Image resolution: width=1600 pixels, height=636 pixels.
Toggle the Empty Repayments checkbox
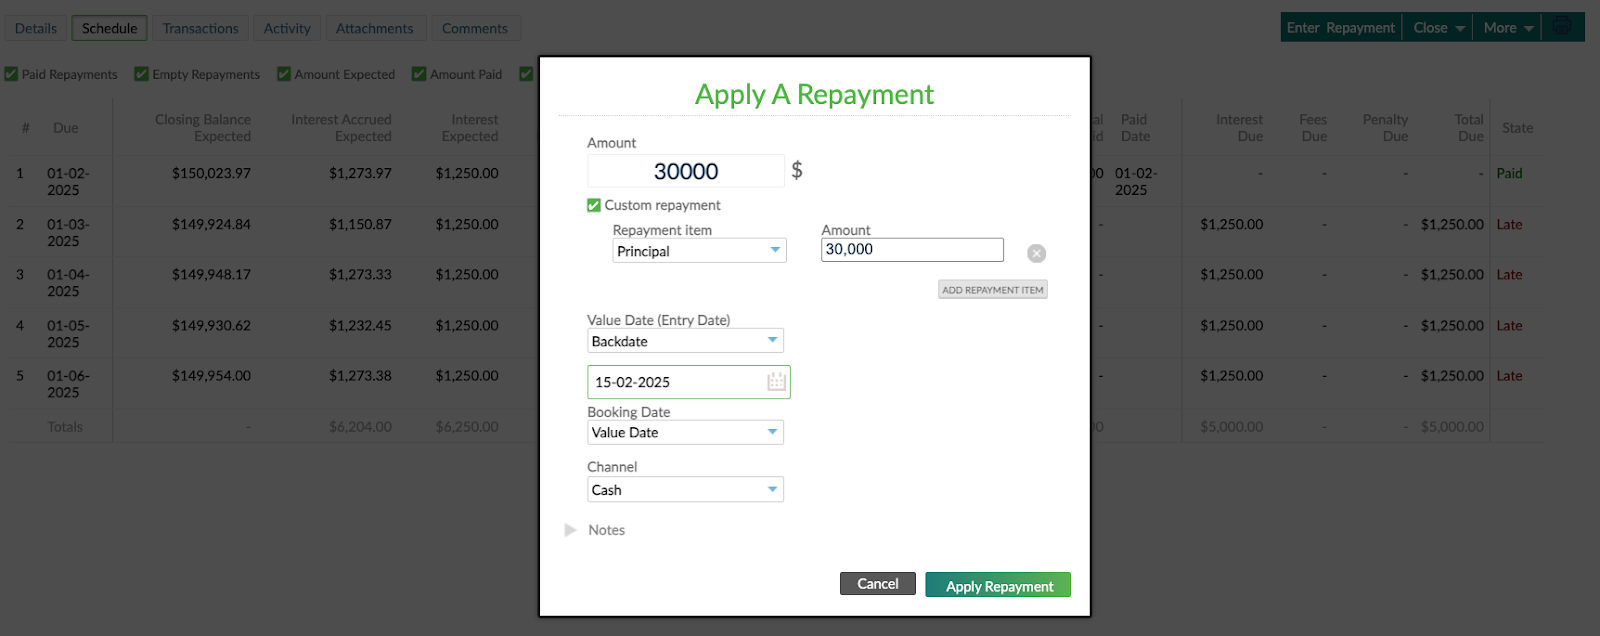[142, 74]
